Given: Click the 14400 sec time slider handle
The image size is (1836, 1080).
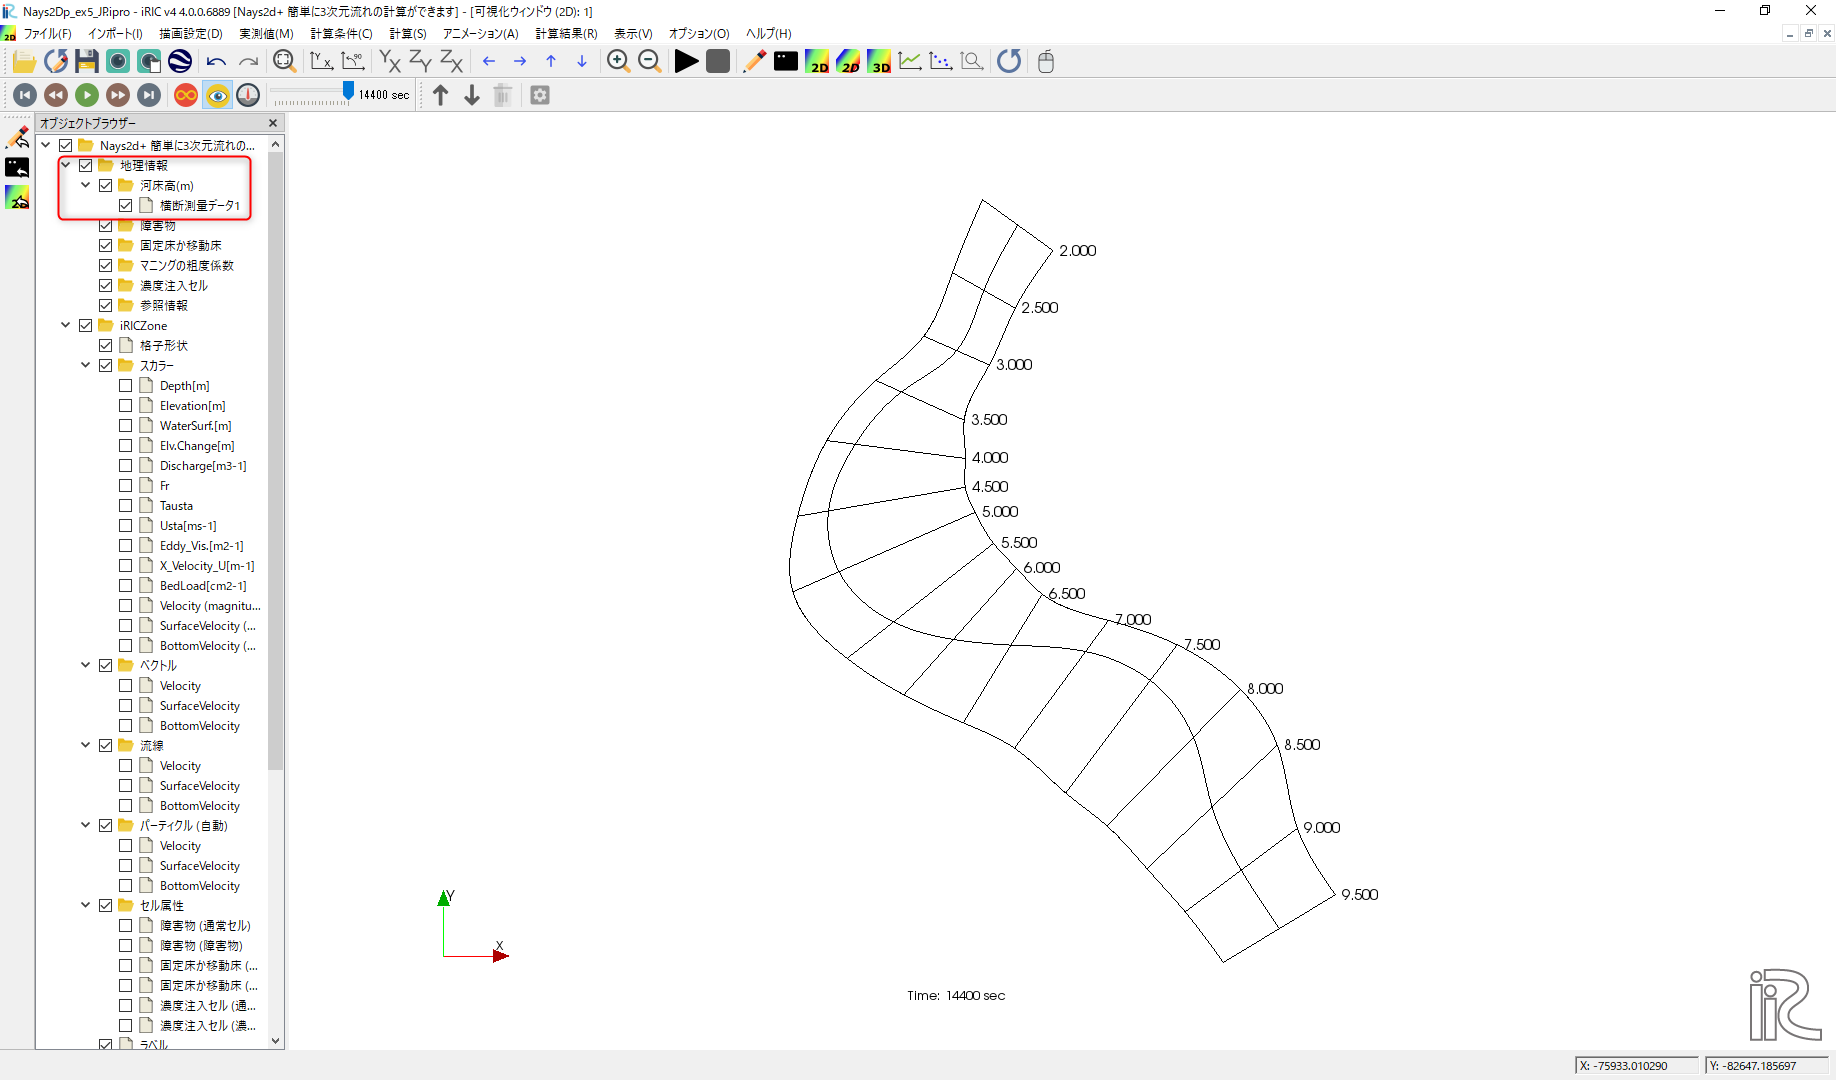Looking at the screenshot, I should pos(348,92).
